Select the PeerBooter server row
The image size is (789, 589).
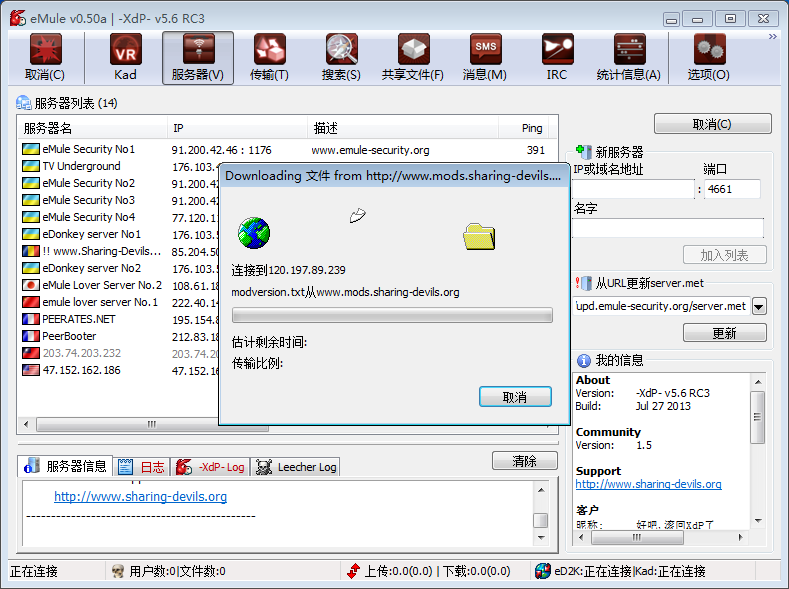pos(119,336)
